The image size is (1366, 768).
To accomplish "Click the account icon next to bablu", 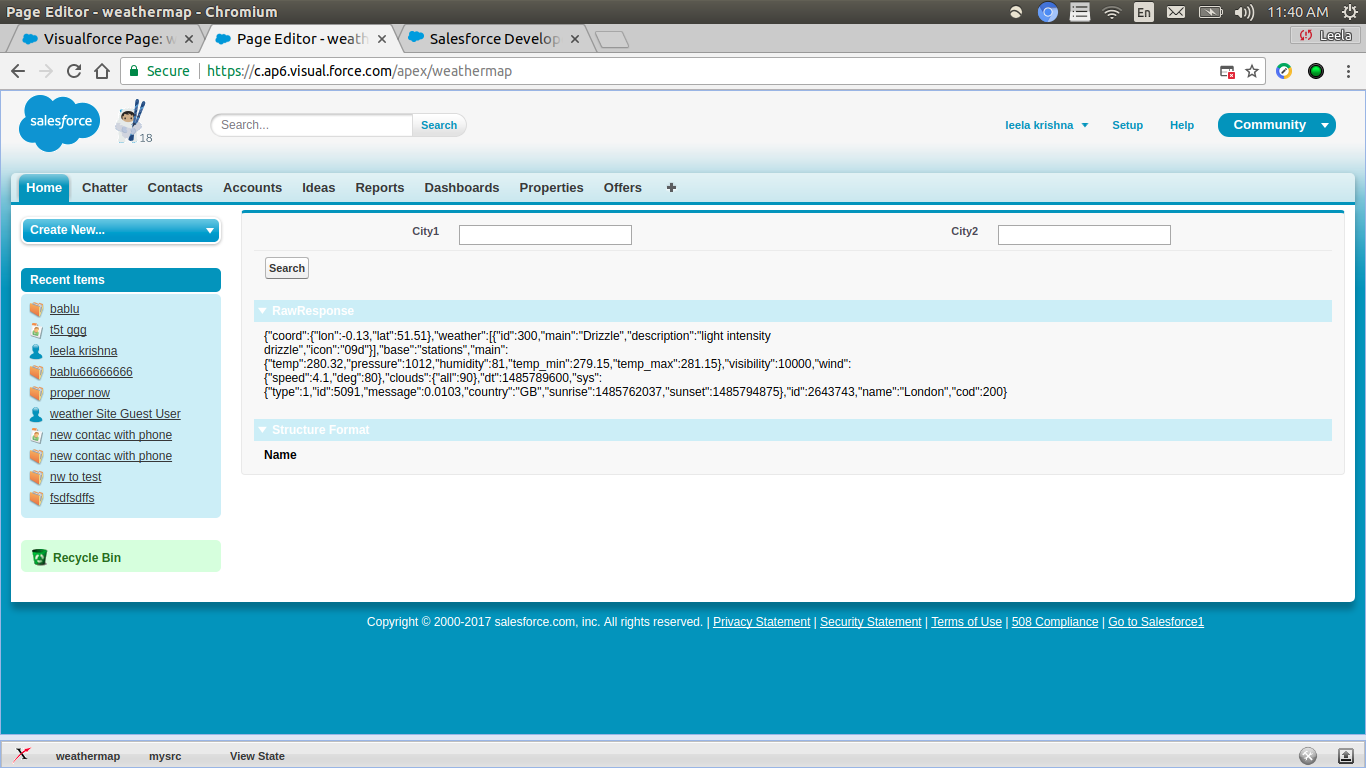I will tap(36, 309).
